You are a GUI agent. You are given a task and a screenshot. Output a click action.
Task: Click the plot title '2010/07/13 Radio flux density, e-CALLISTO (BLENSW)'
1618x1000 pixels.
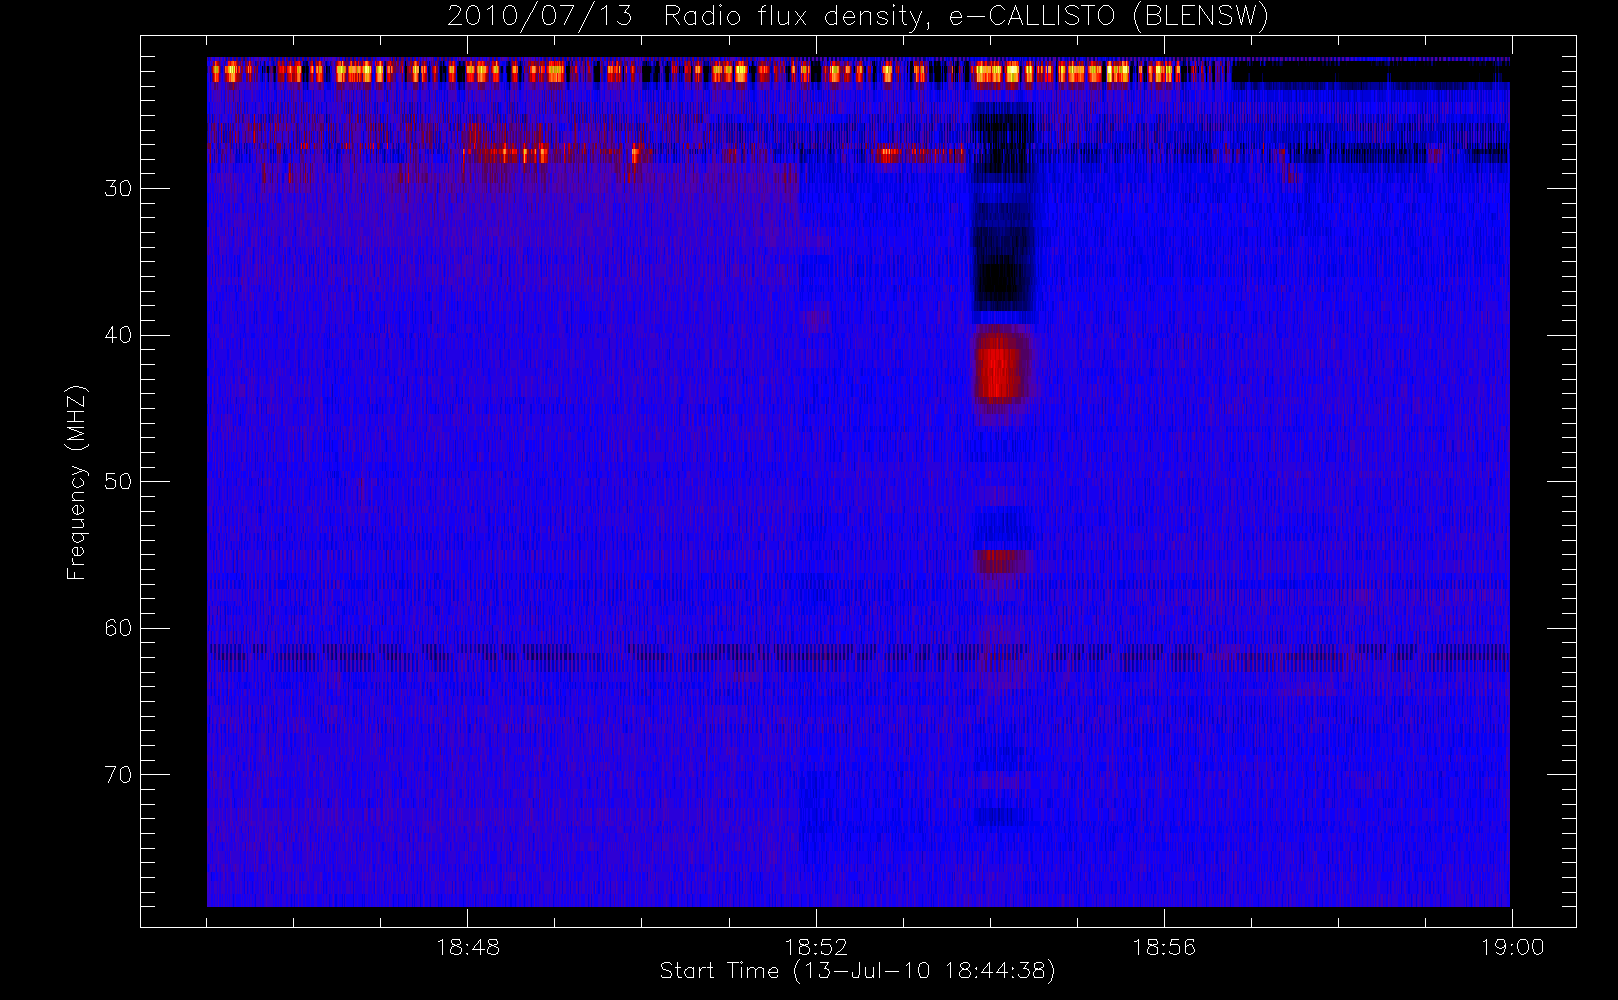coord(857,16)
